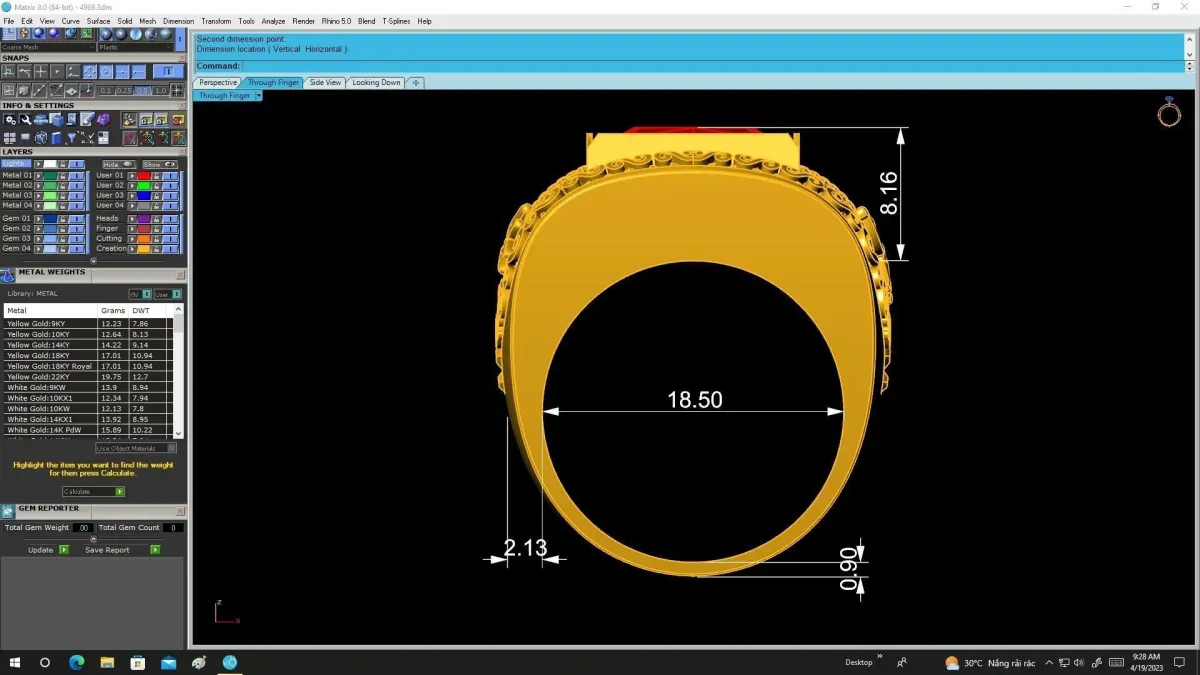
Task: Expand the Creation layer arrow
Action: [132, 249]
